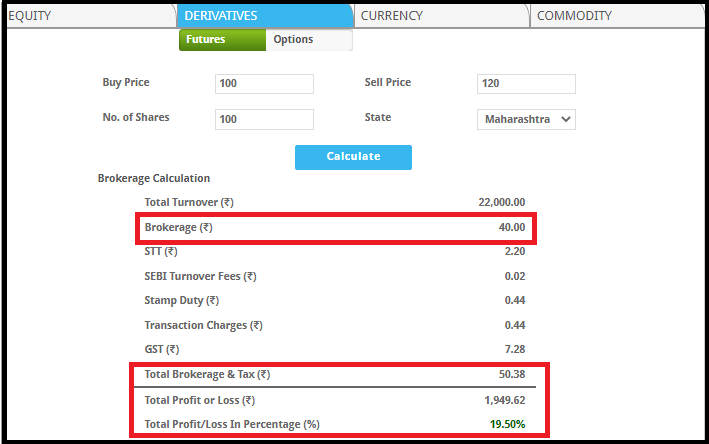Screen dimensions: 709x444
Task: Click the STT value 2.20
Action: 515,252
